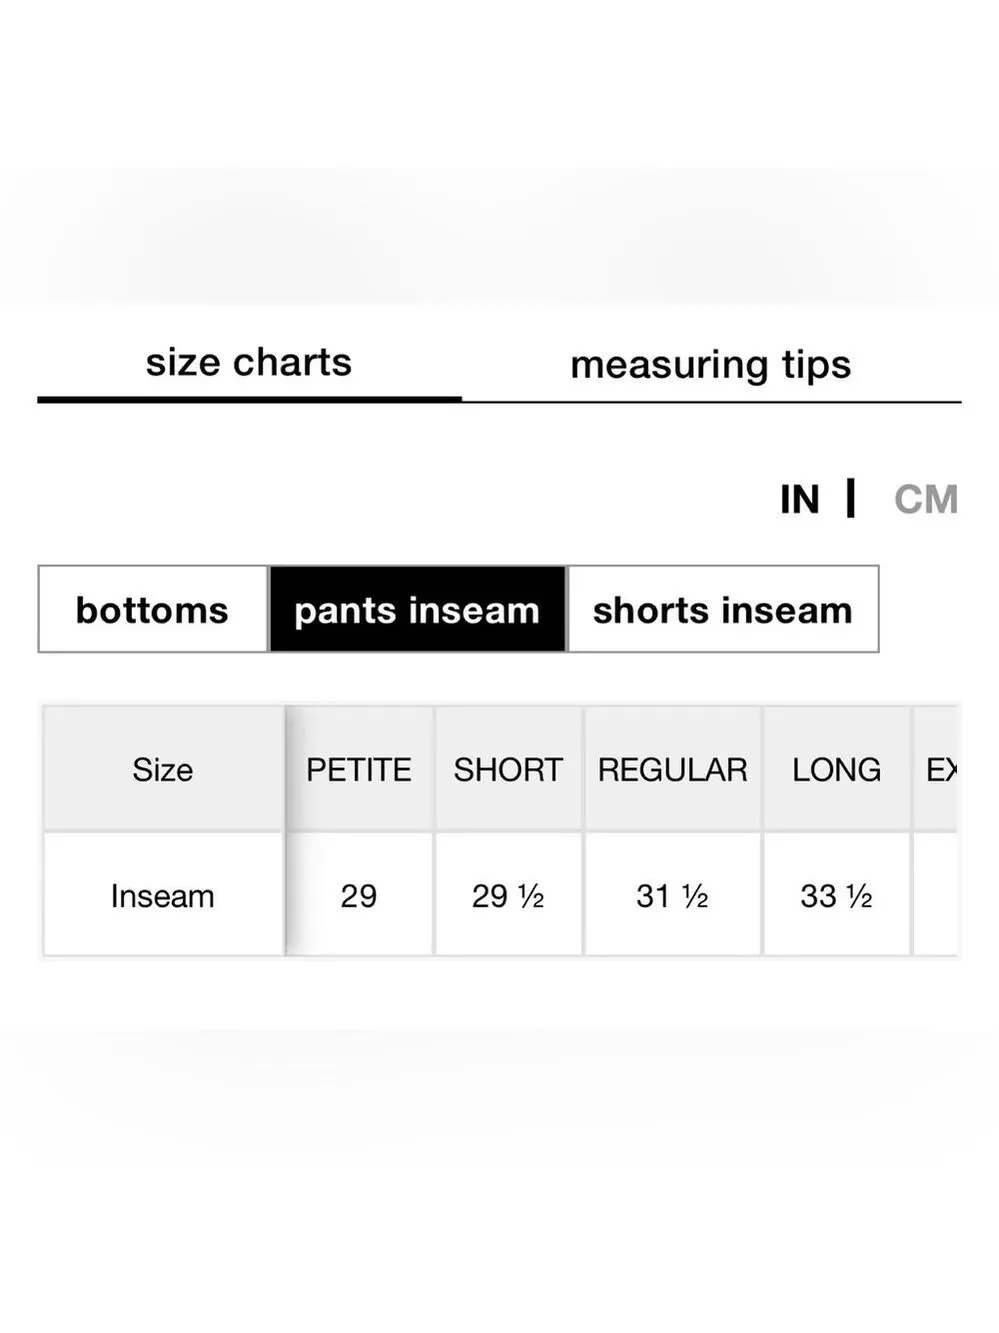This screenshot has width=999, height=1333.
Task: Click the PETITE column header
Action: (359, 769)
